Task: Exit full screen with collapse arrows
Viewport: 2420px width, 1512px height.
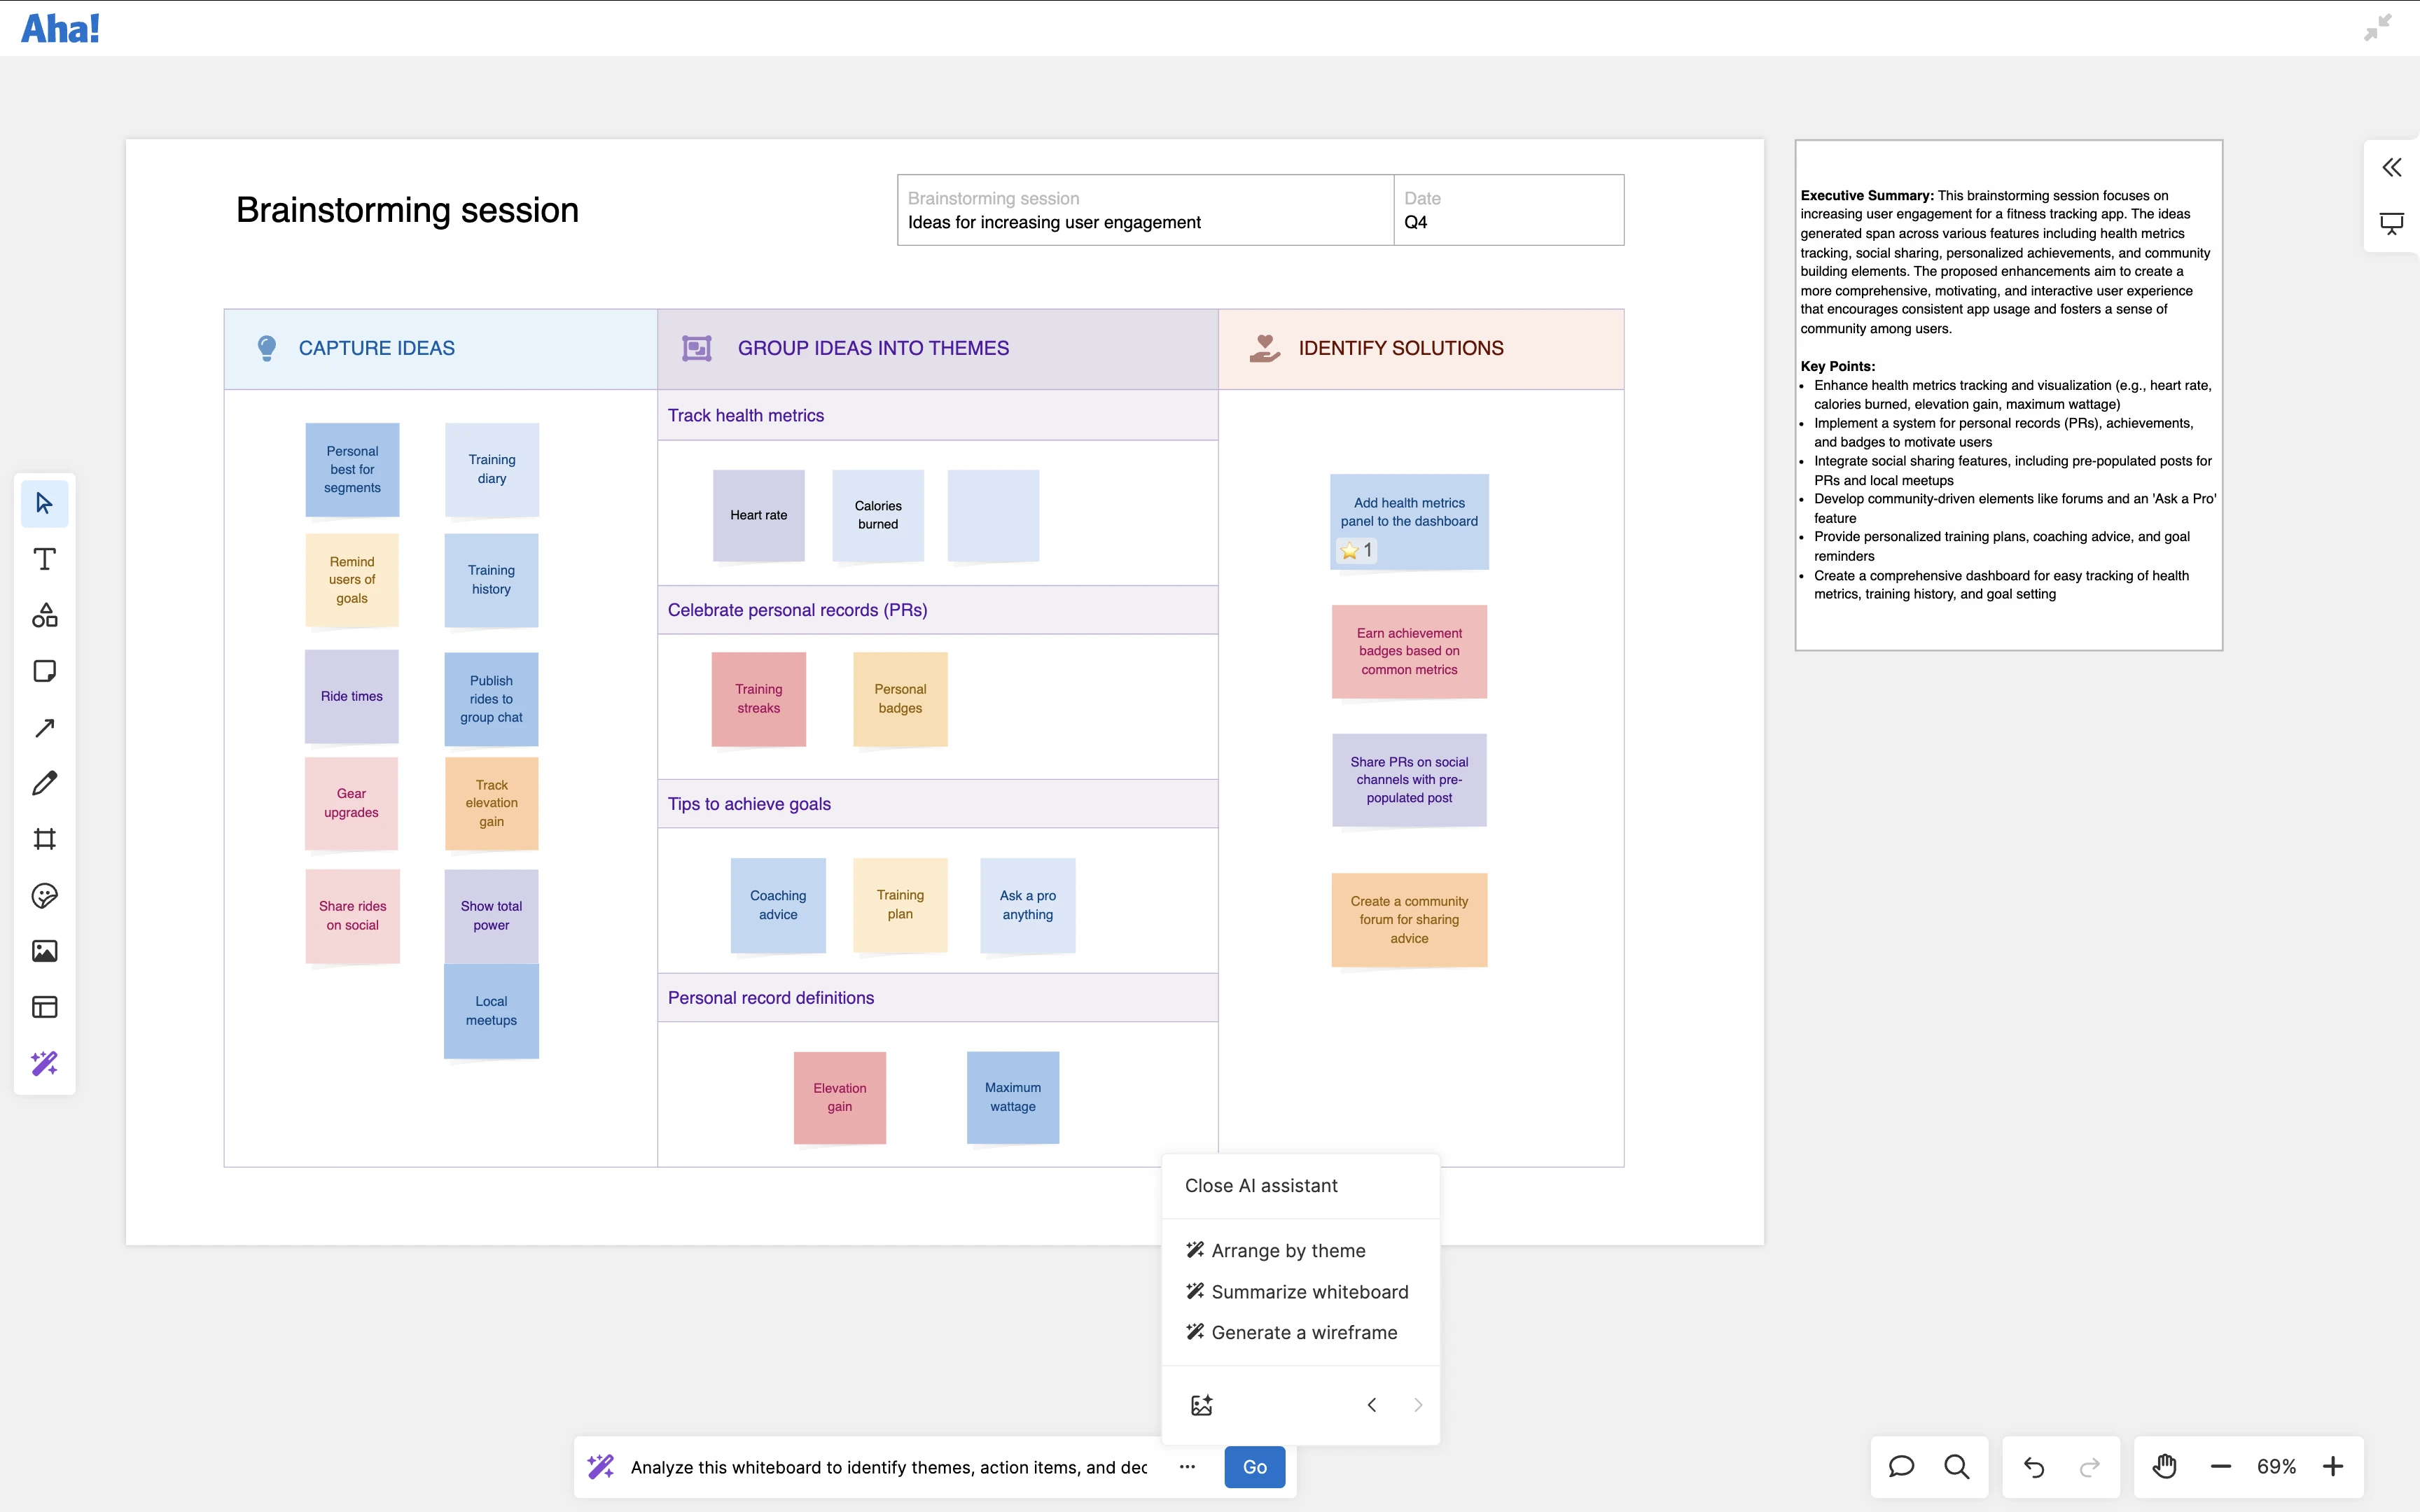Action: point(2377,28)
